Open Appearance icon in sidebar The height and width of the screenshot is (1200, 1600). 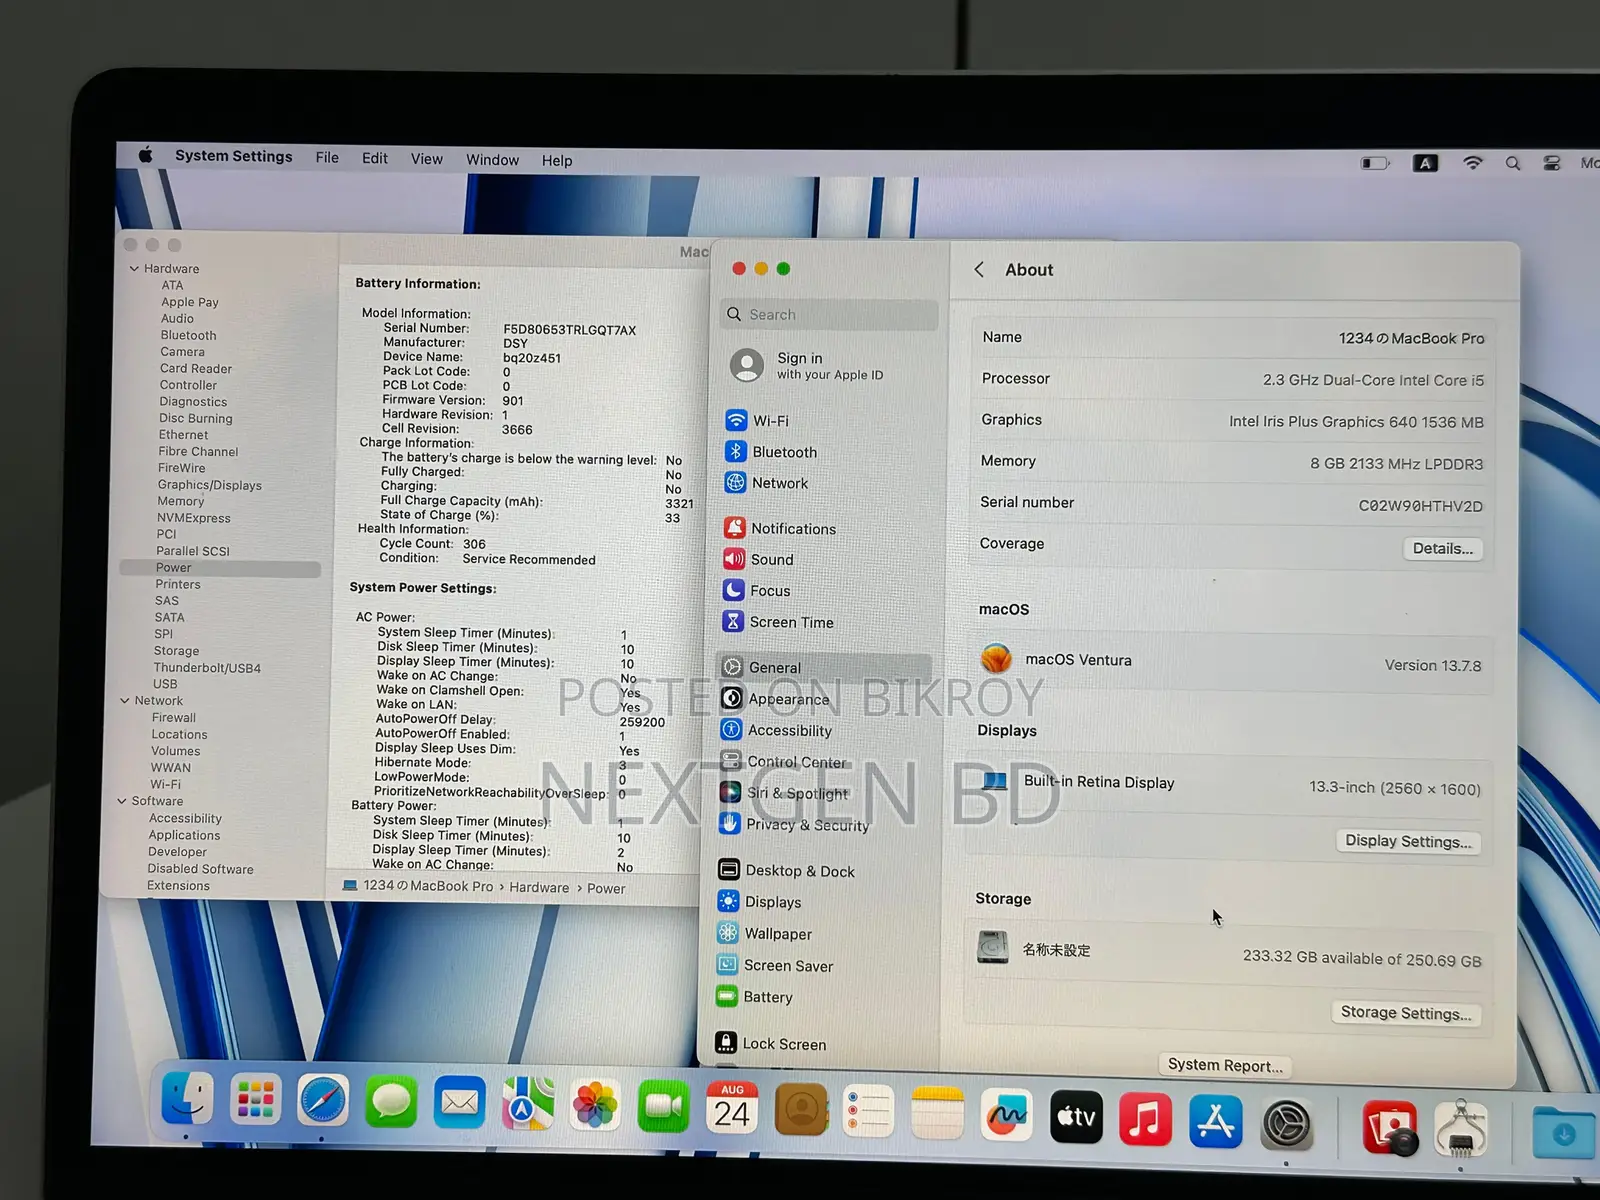pos(732,698)
